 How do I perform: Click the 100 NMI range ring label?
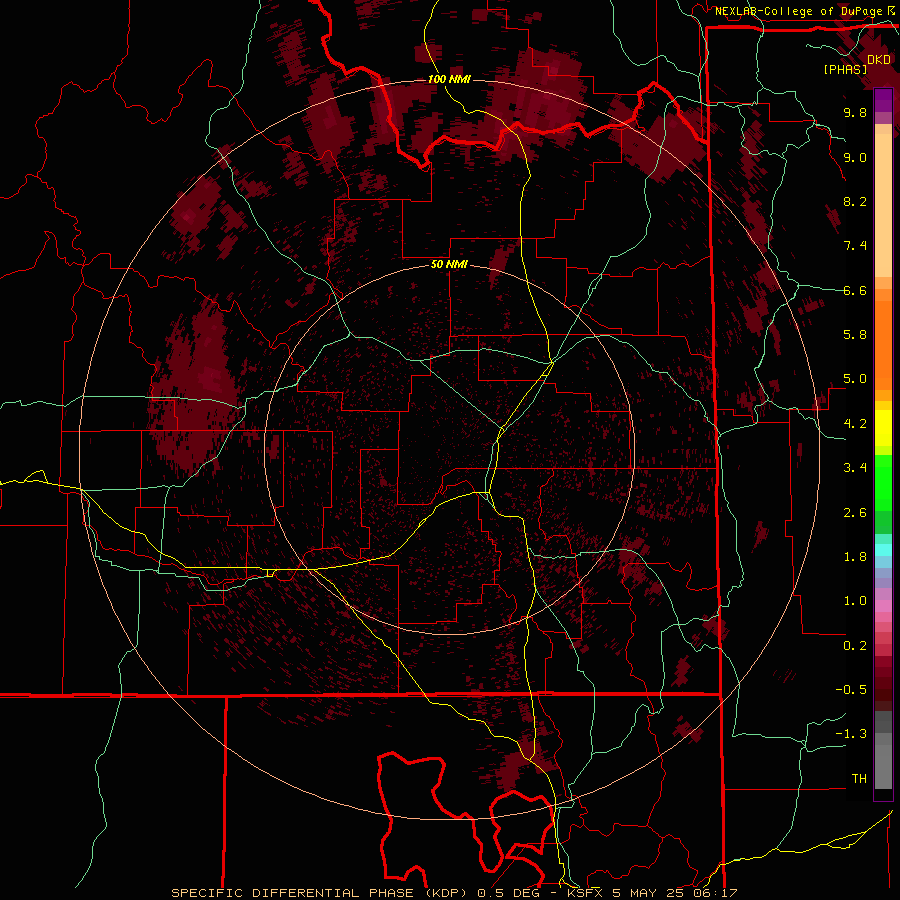click(449, 79)
